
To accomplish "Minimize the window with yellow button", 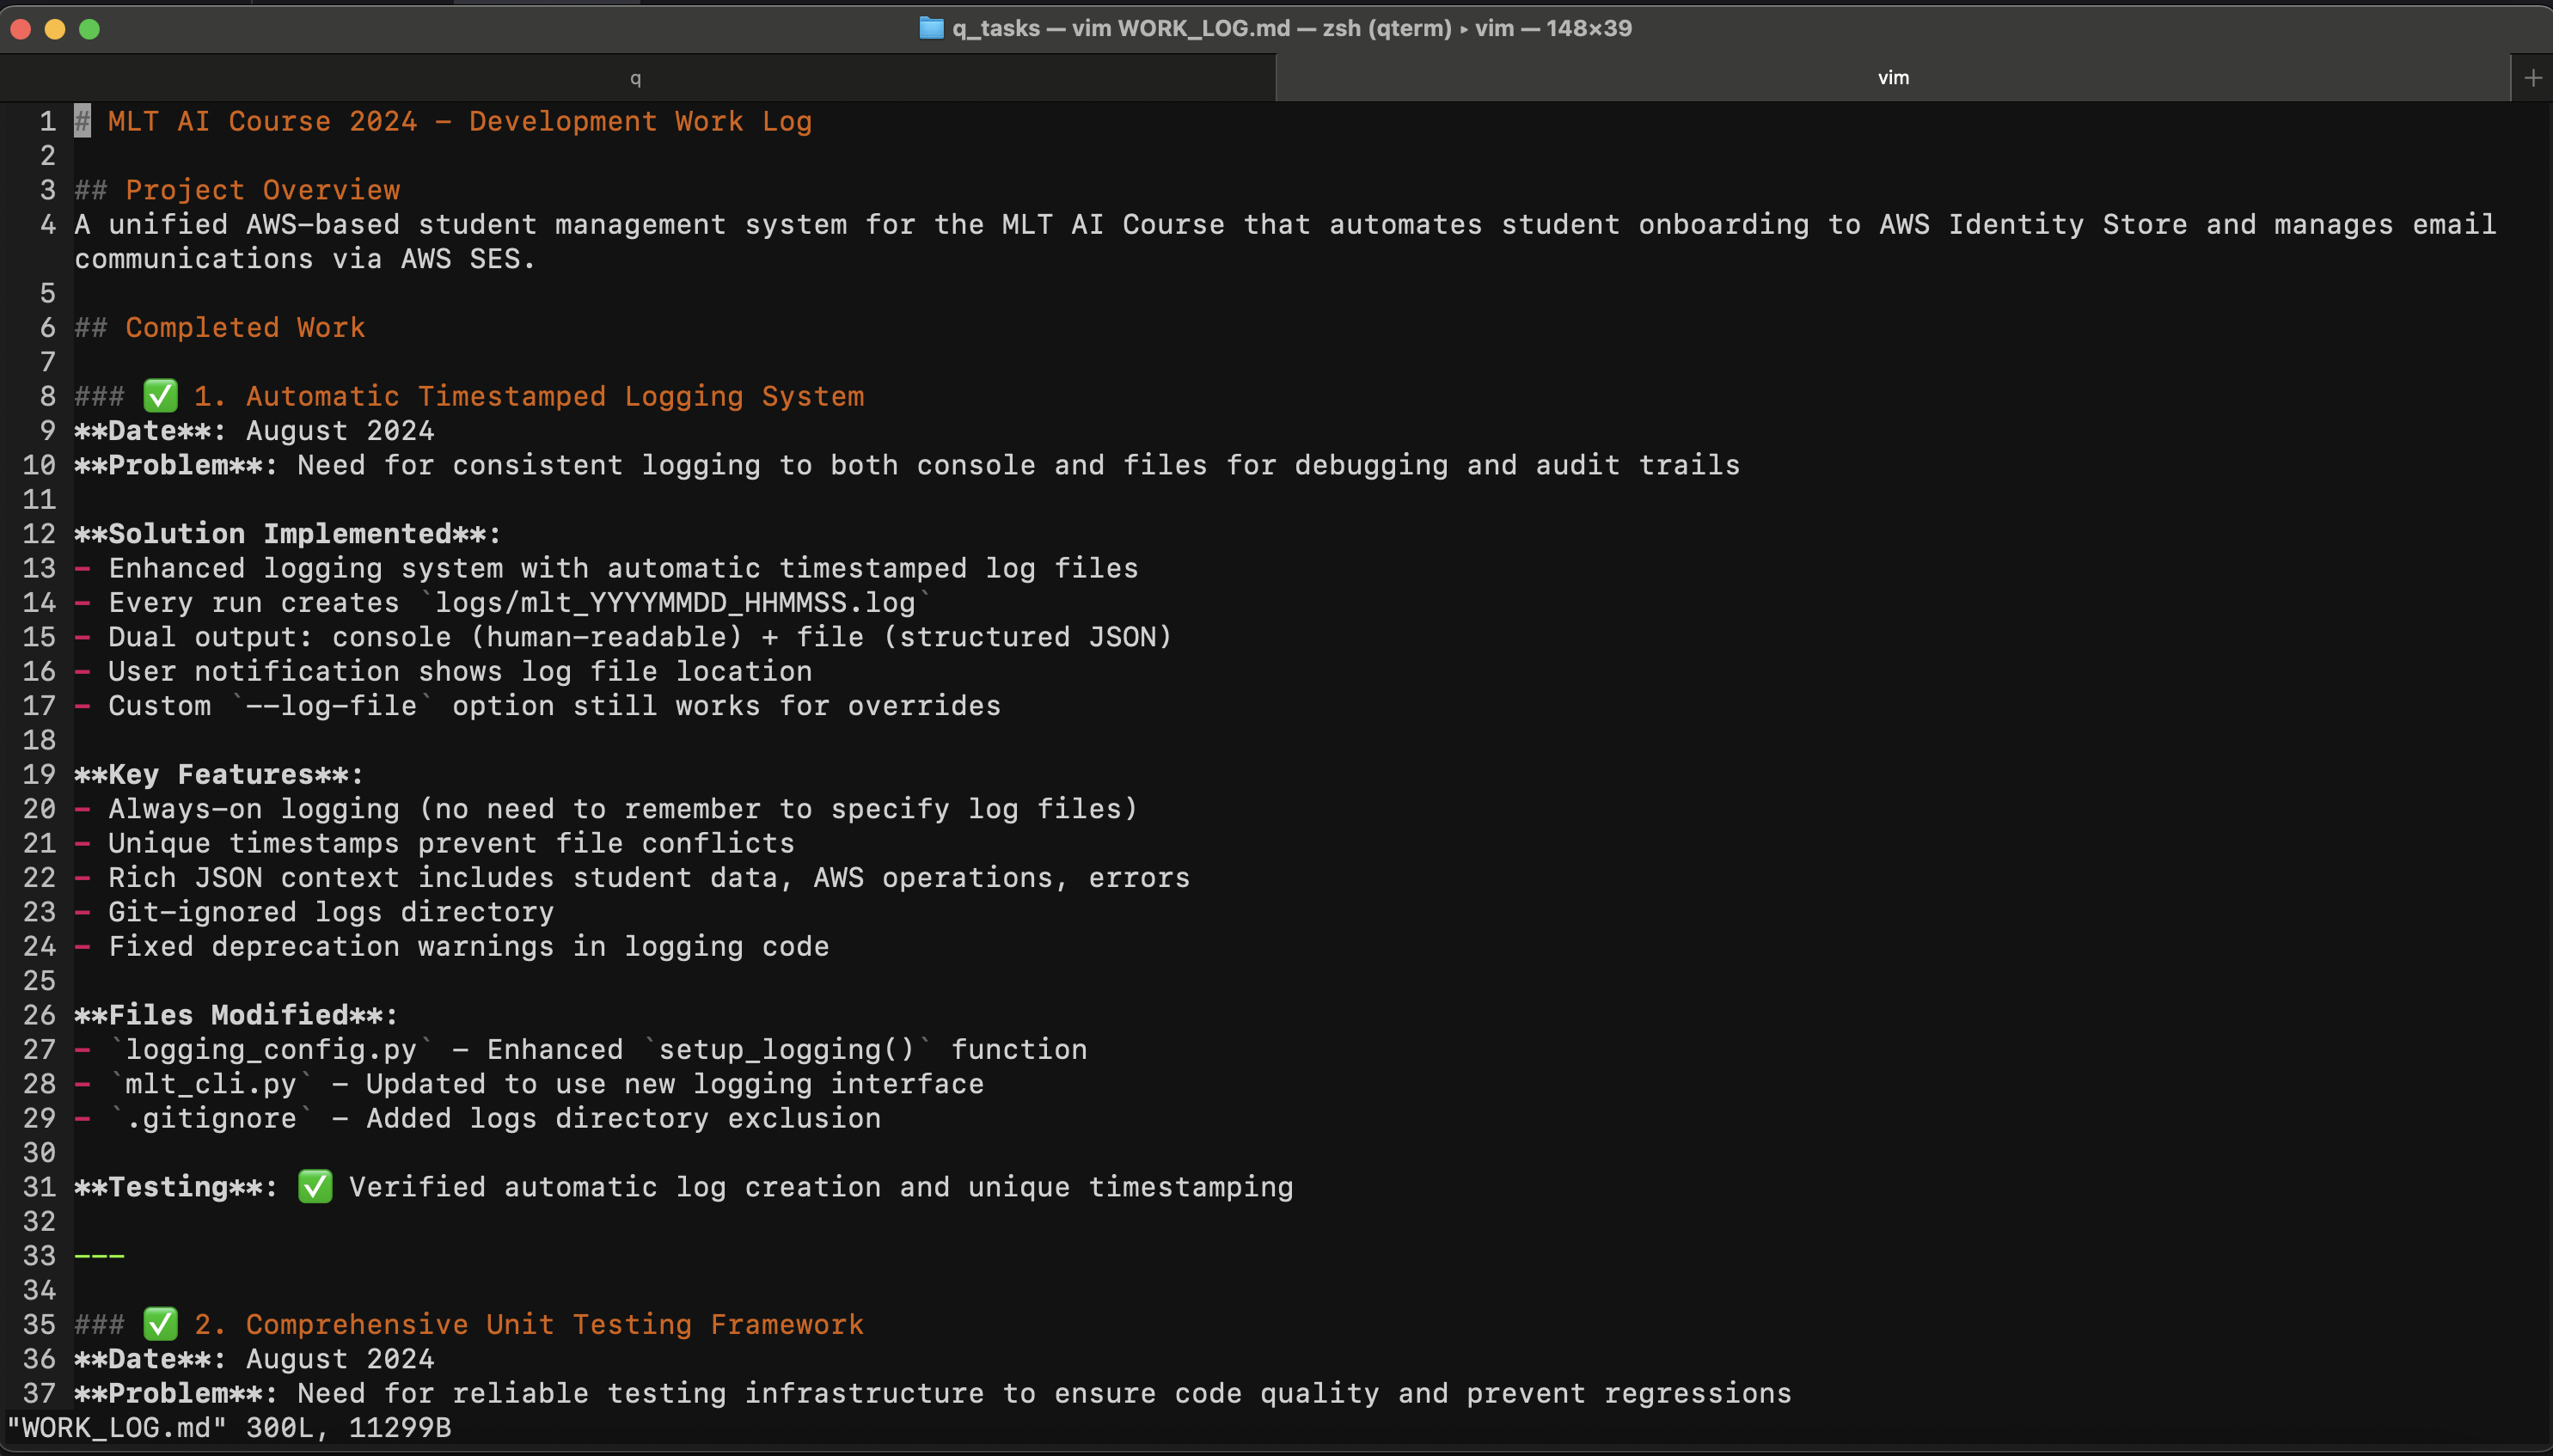I will (x=55, y=29).
